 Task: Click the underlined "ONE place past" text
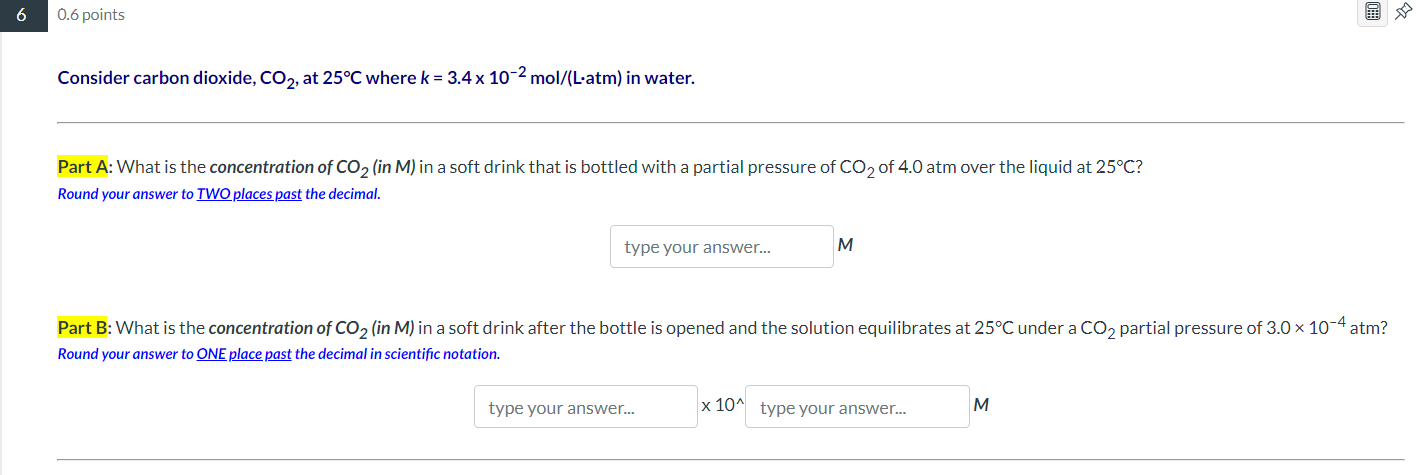[244, 354]
